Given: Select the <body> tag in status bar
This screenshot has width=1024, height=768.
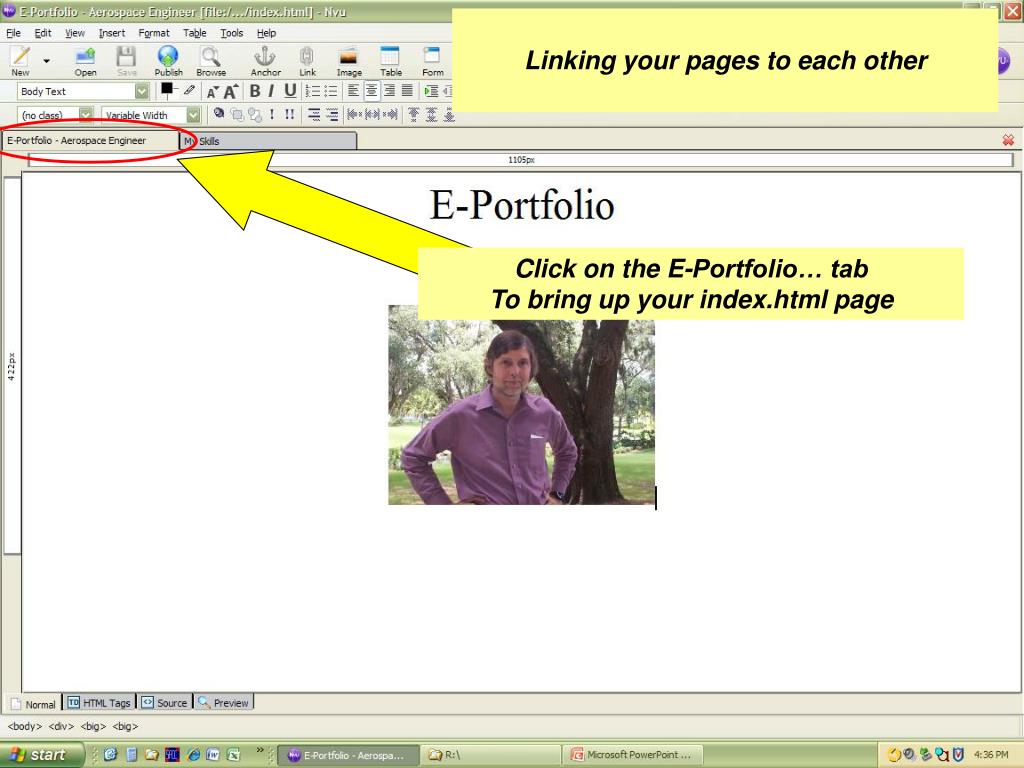Looking at the screenshot, I should (25, 726).
